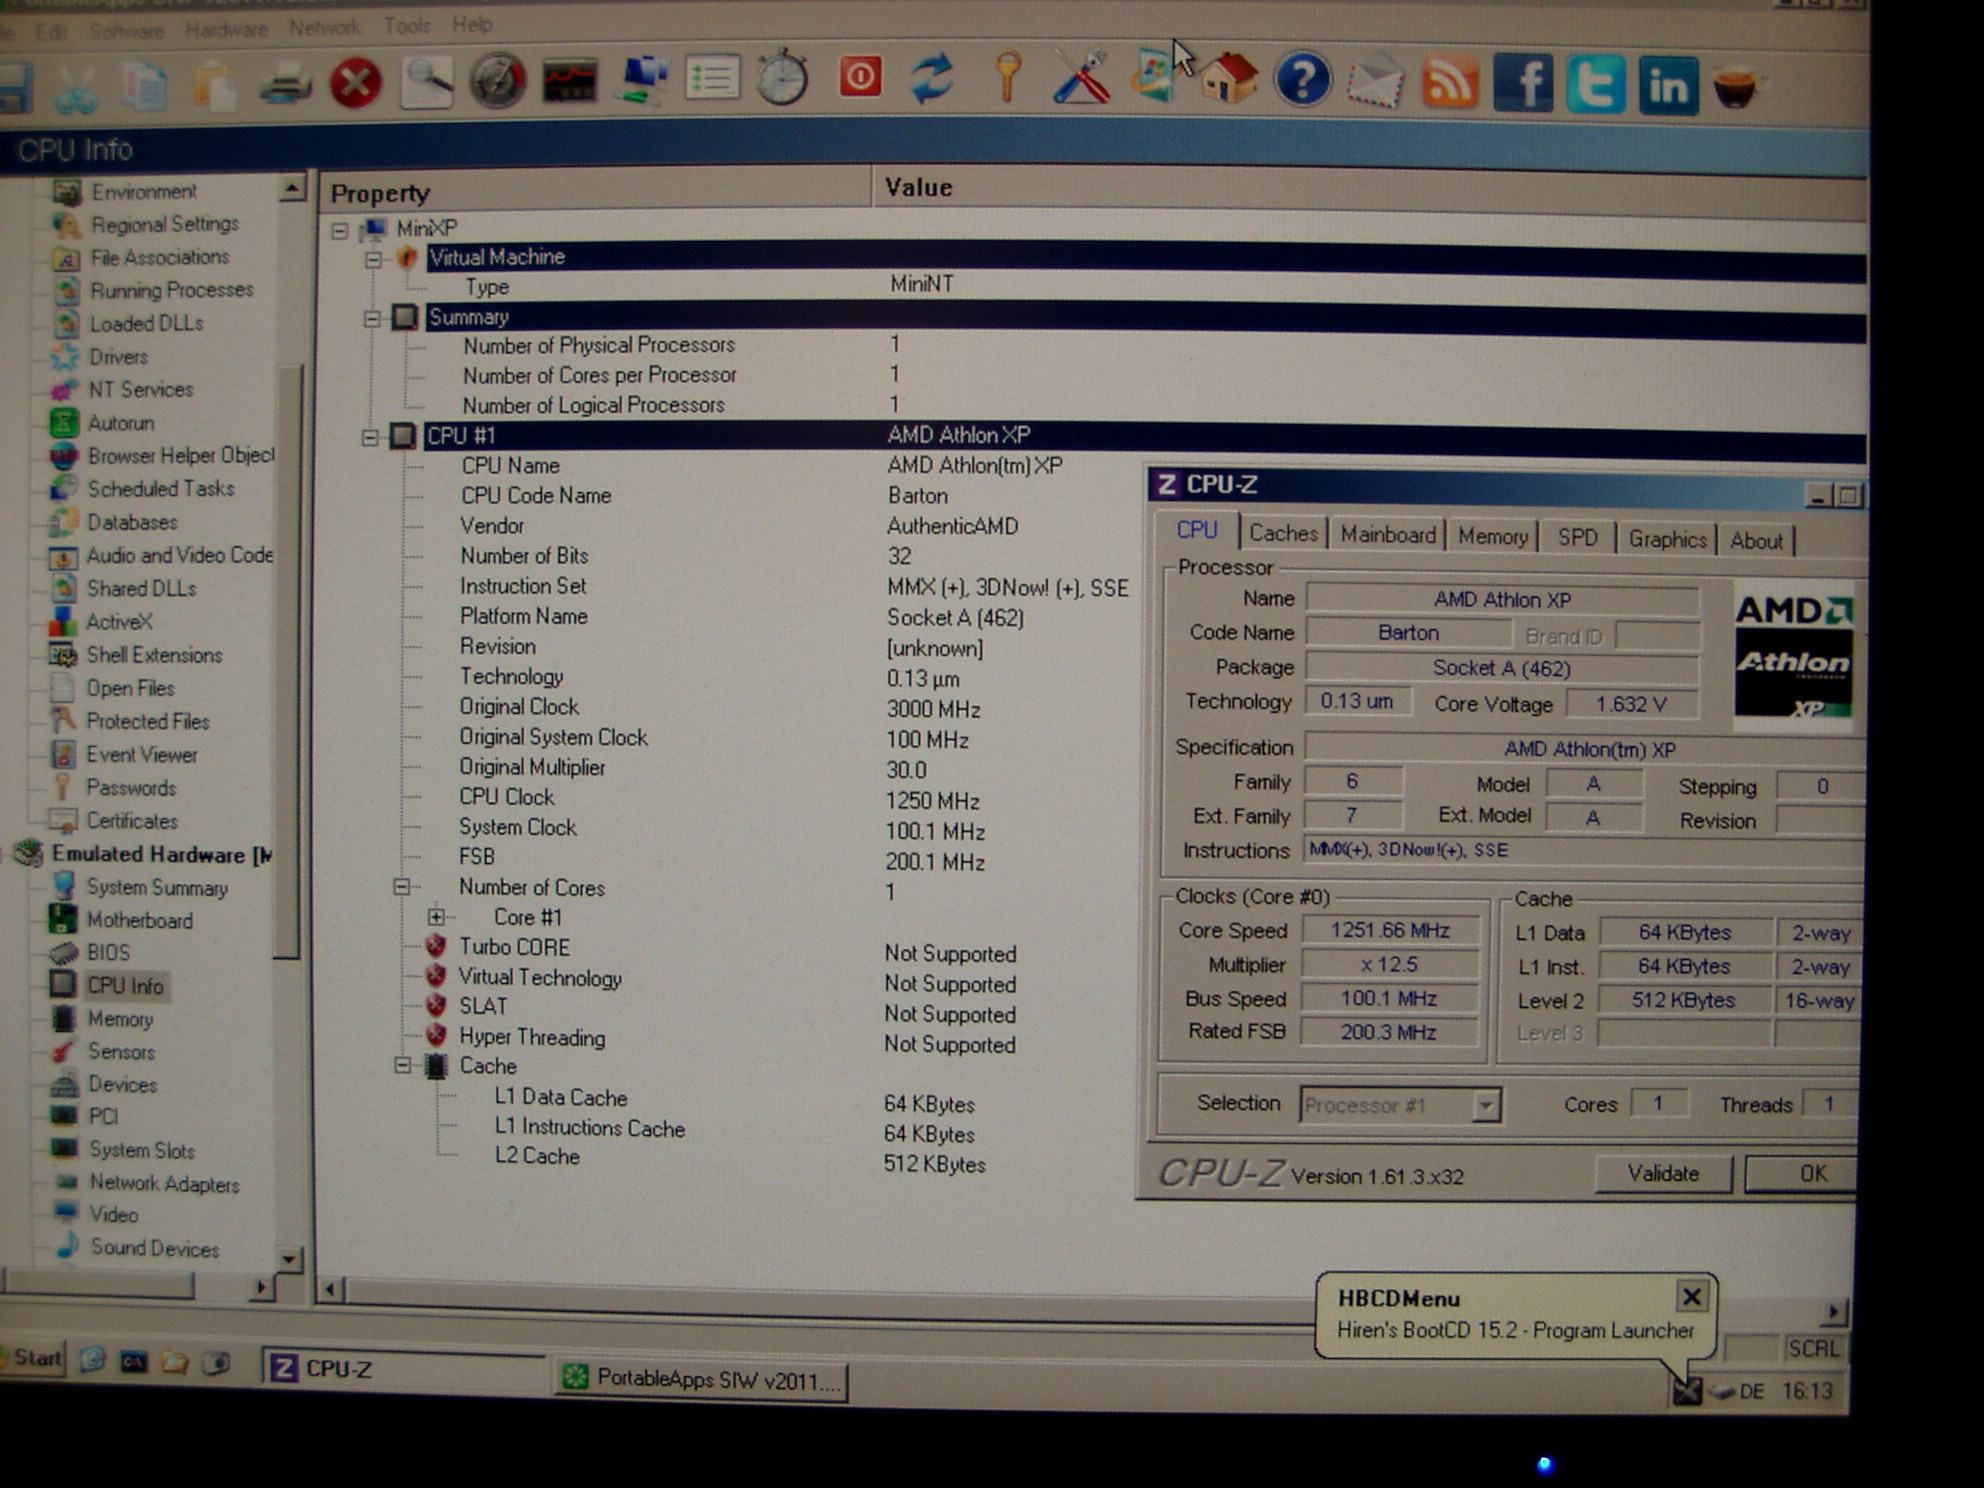Click the network computers icon
The image size is (1984, 1488).
(642, 79)
